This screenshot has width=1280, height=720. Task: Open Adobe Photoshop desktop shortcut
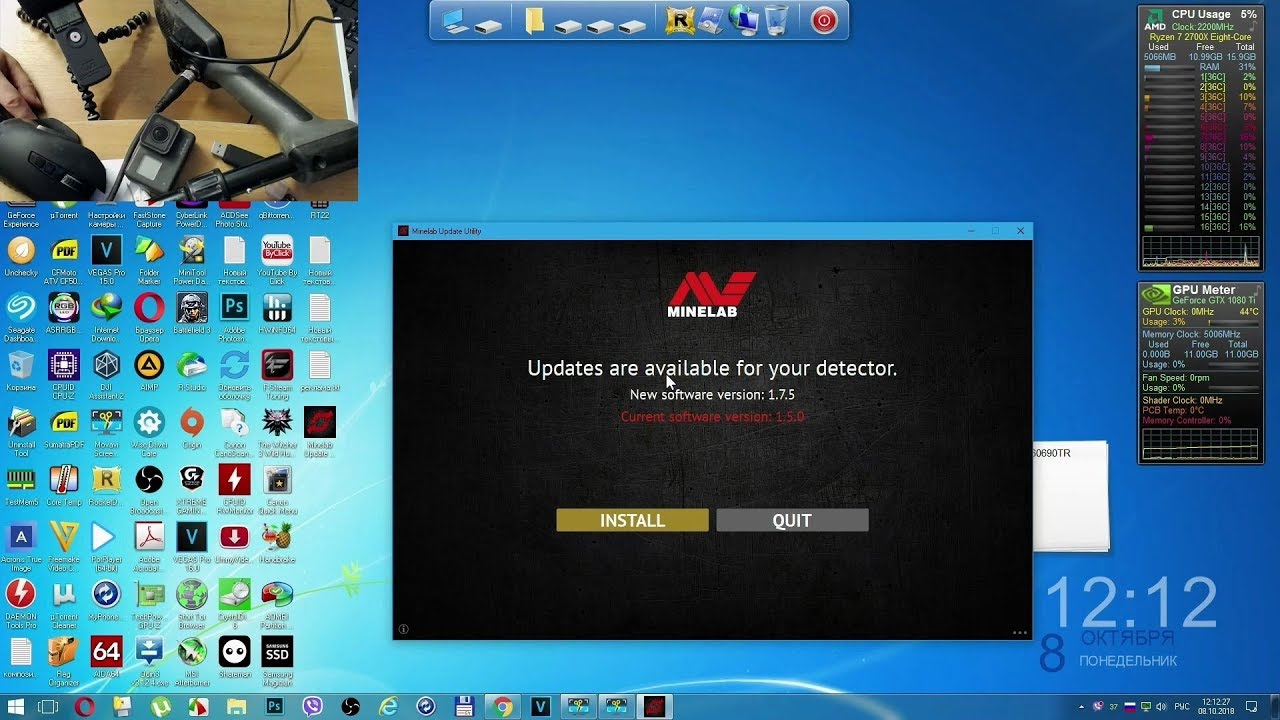tap(234, 315)
